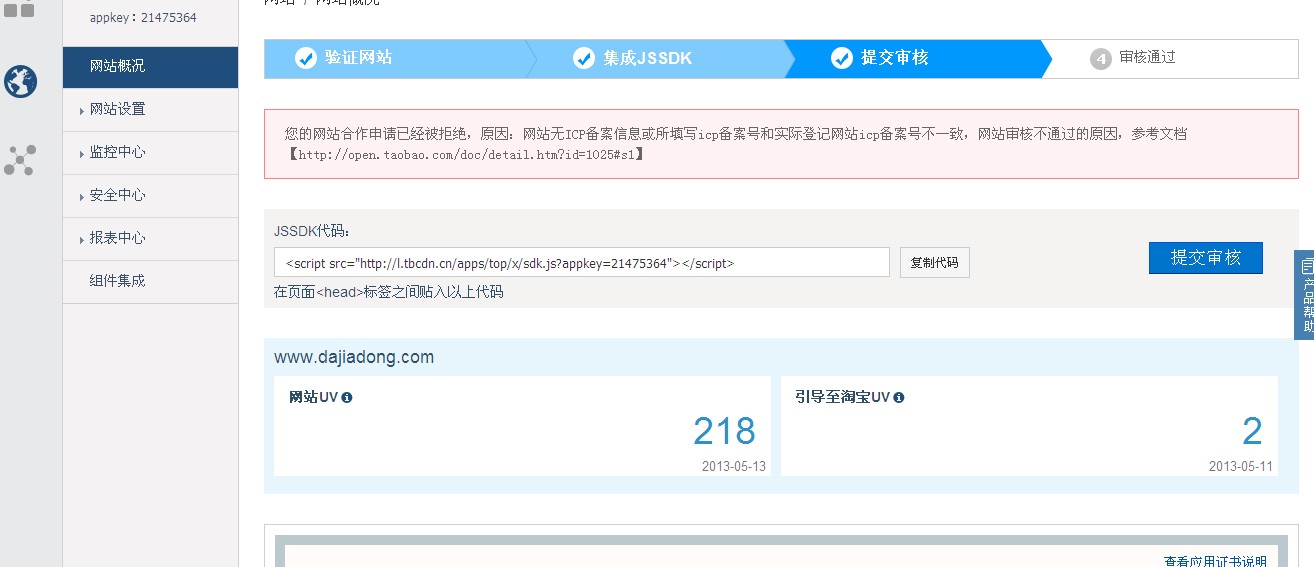Expand 报表中心 sidebar section
The height and width of the screenshot is (567, 1314).
[x=150, y=238]
